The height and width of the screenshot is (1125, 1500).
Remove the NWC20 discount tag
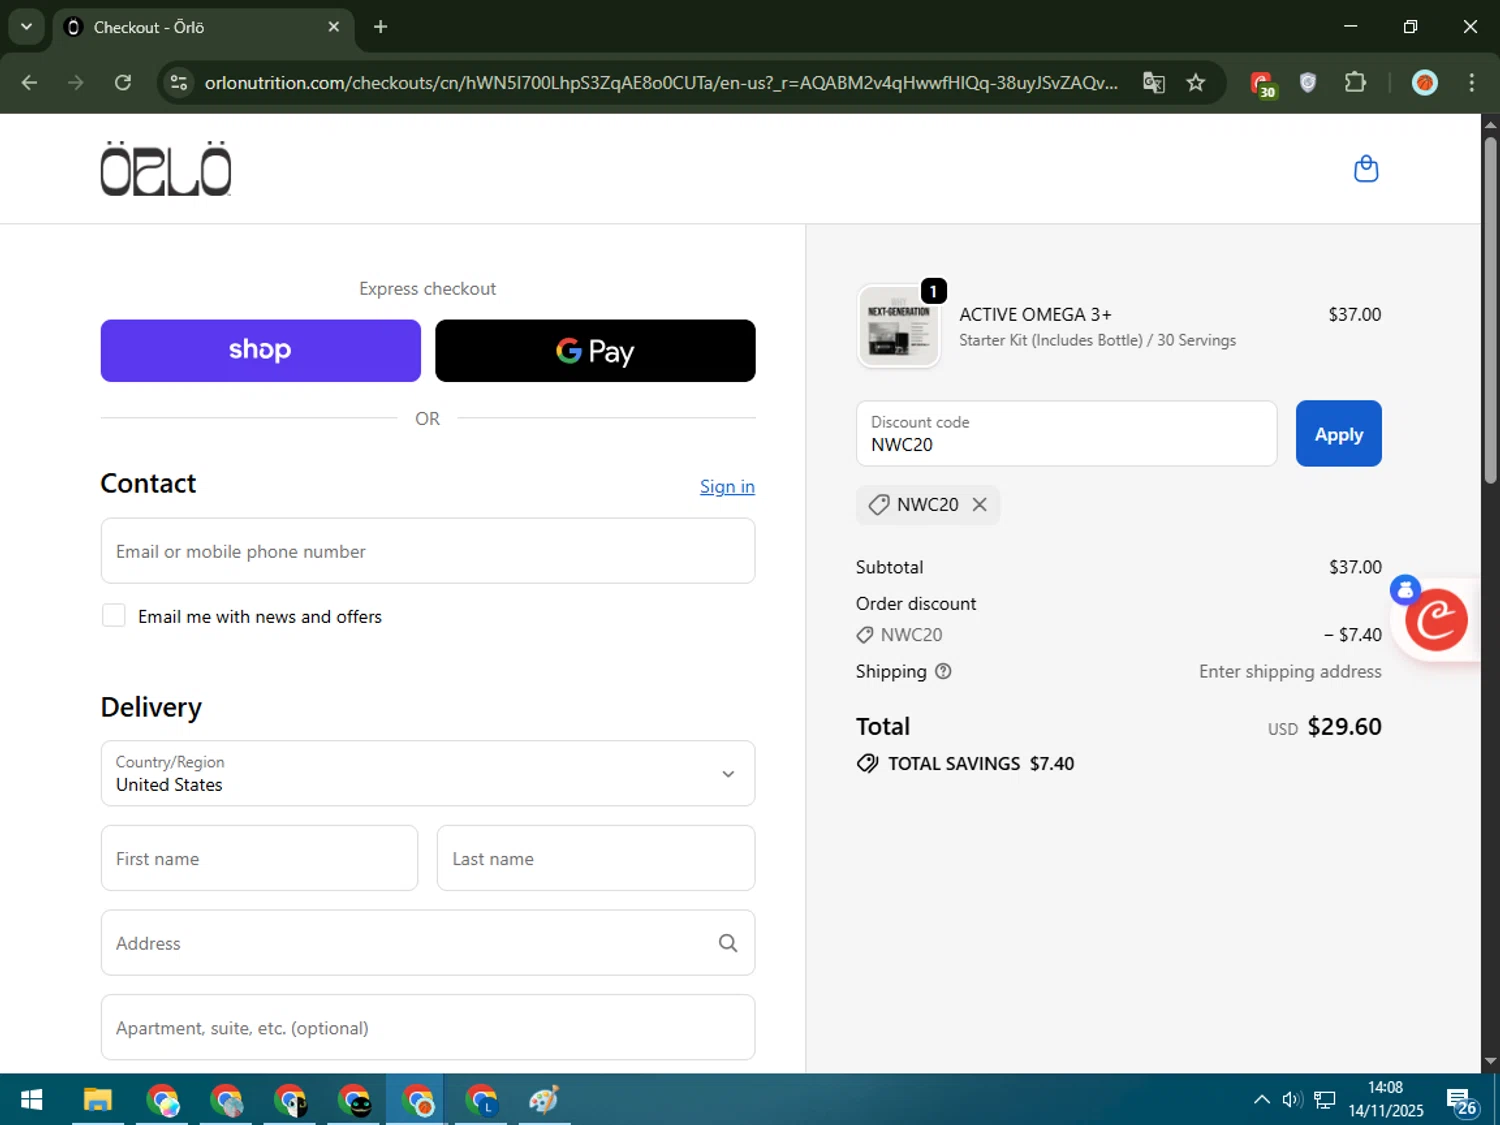pyautogui.click(x=980, y=505)
